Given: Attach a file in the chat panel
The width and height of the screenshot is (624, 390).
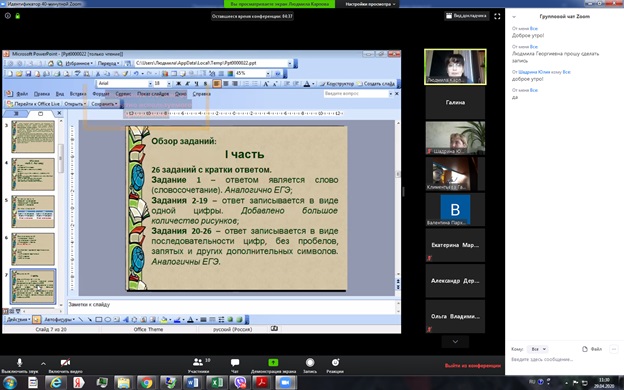Looking at the screenshot, I should [x=592, y=349].
